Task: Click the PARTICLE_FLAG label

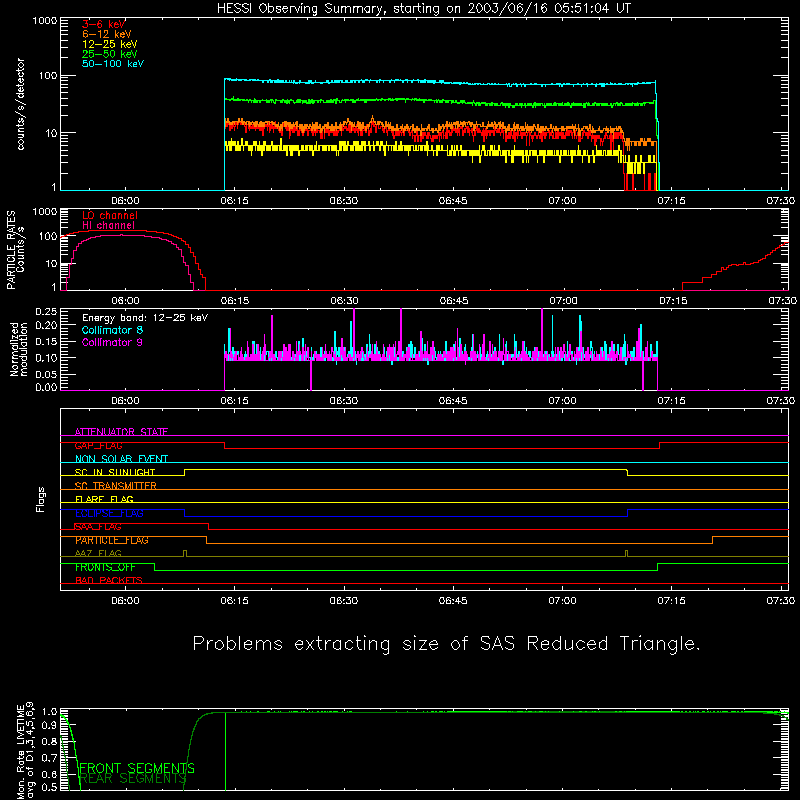Action: pos(112,540)
